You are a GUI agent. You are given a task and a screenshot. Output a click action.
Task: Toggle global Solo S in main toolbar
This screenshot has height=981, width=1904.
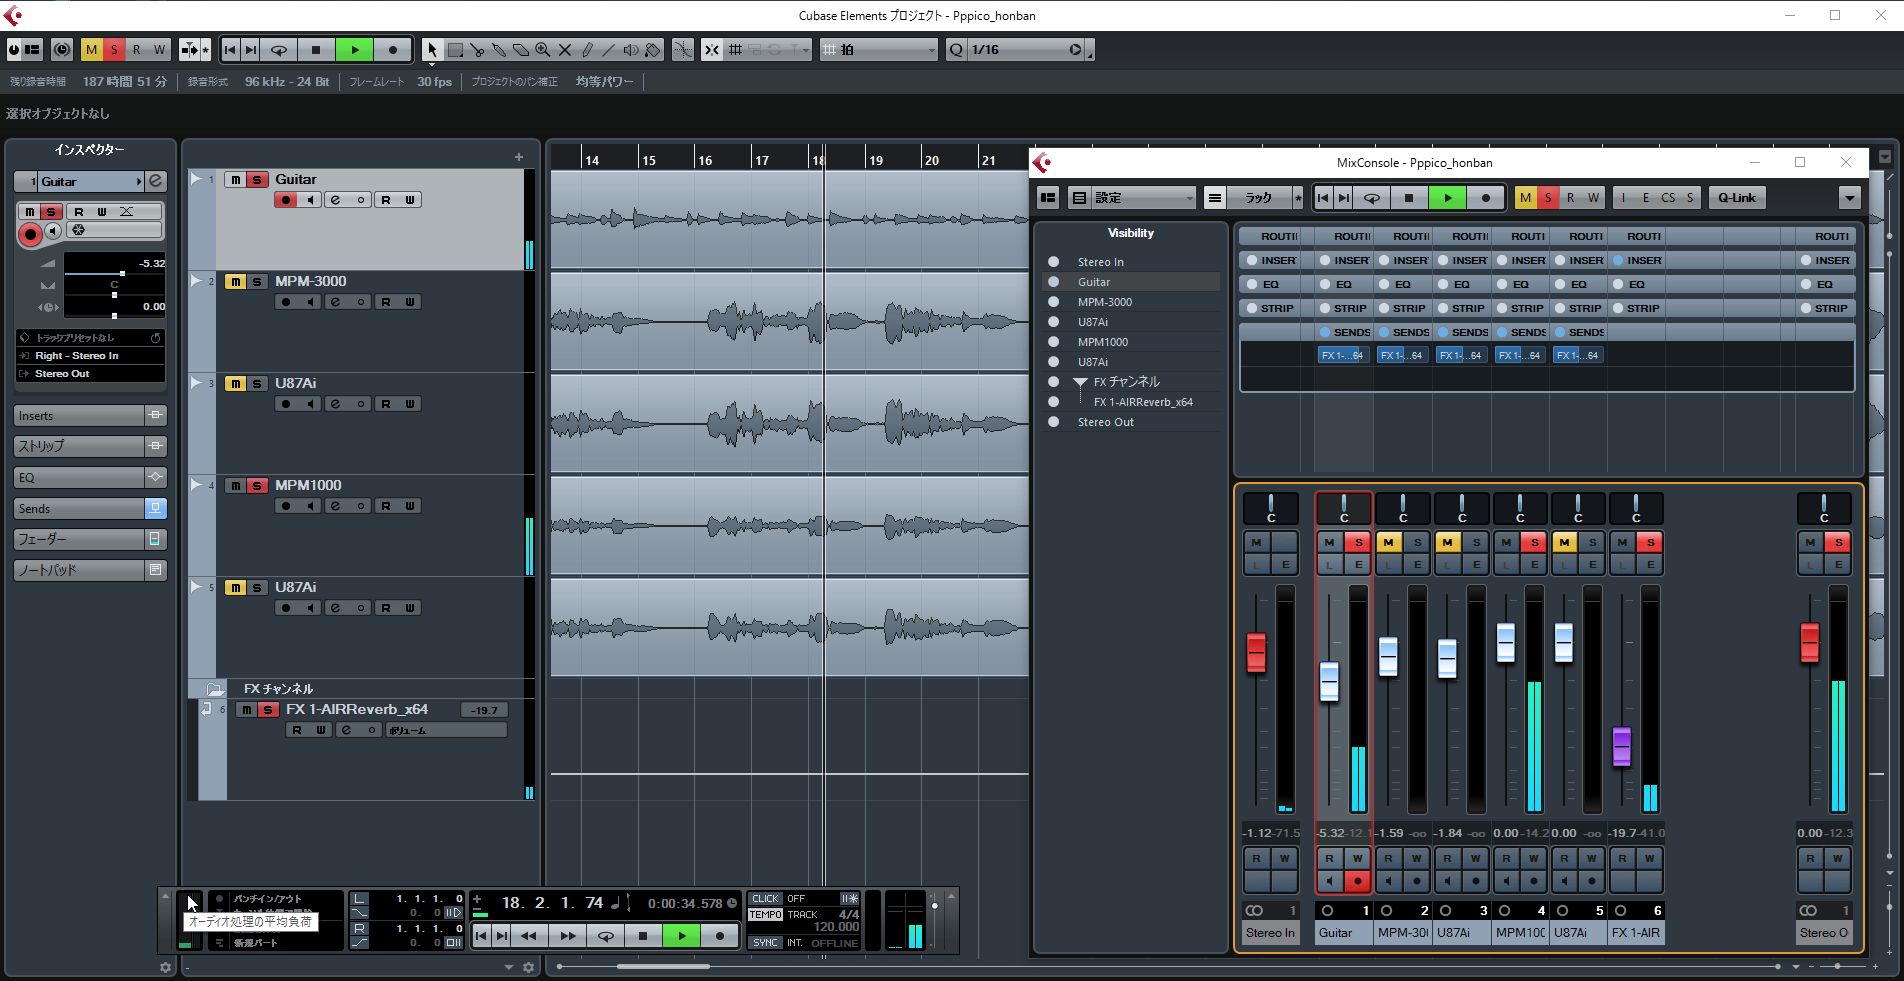pyautogui.click(x=114, y=50)
